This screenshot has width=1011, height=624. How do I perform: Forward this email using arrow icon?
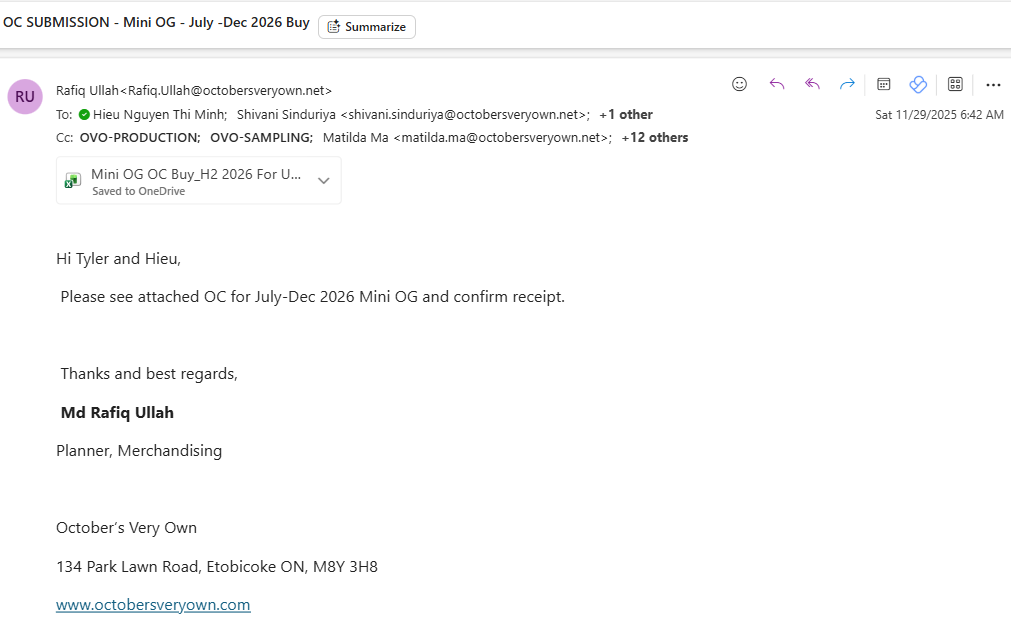(847, 84)
